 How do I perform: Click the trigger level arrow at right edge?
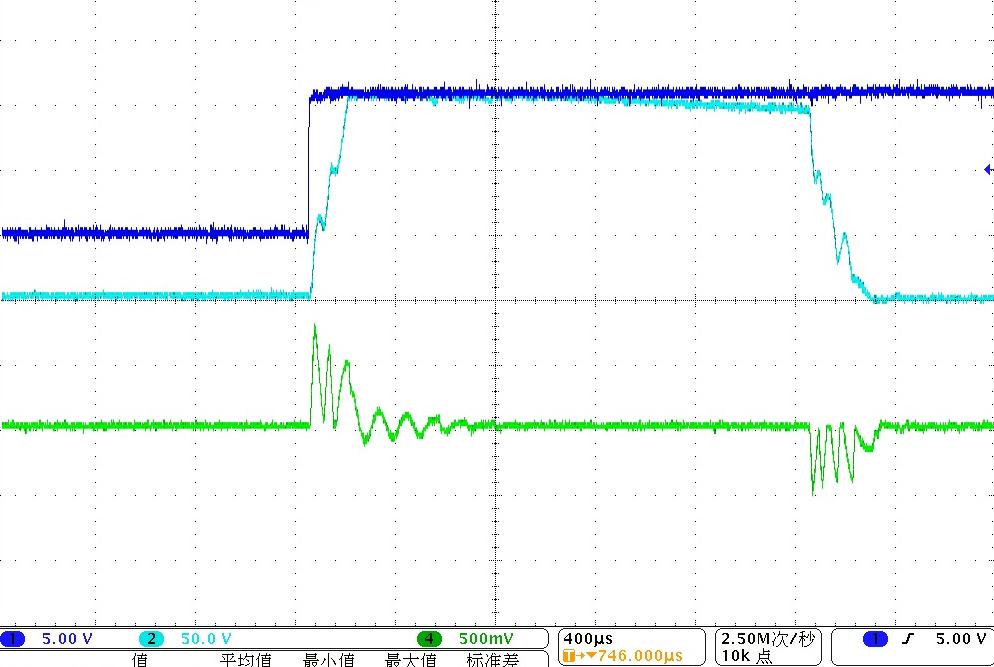tap(988, 170)
